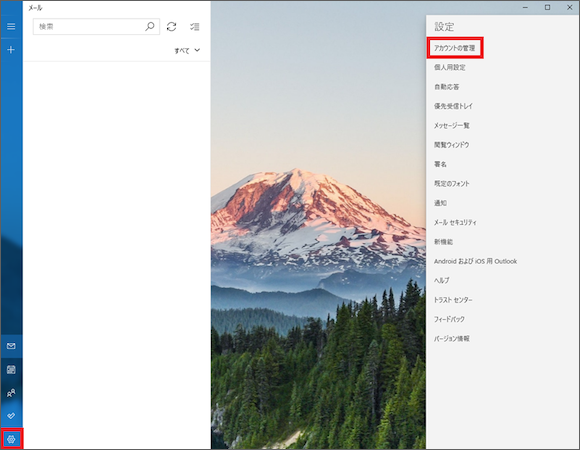Select フィードバック option
The width and height of the screenshot is (580, 450).
(449, 319)
